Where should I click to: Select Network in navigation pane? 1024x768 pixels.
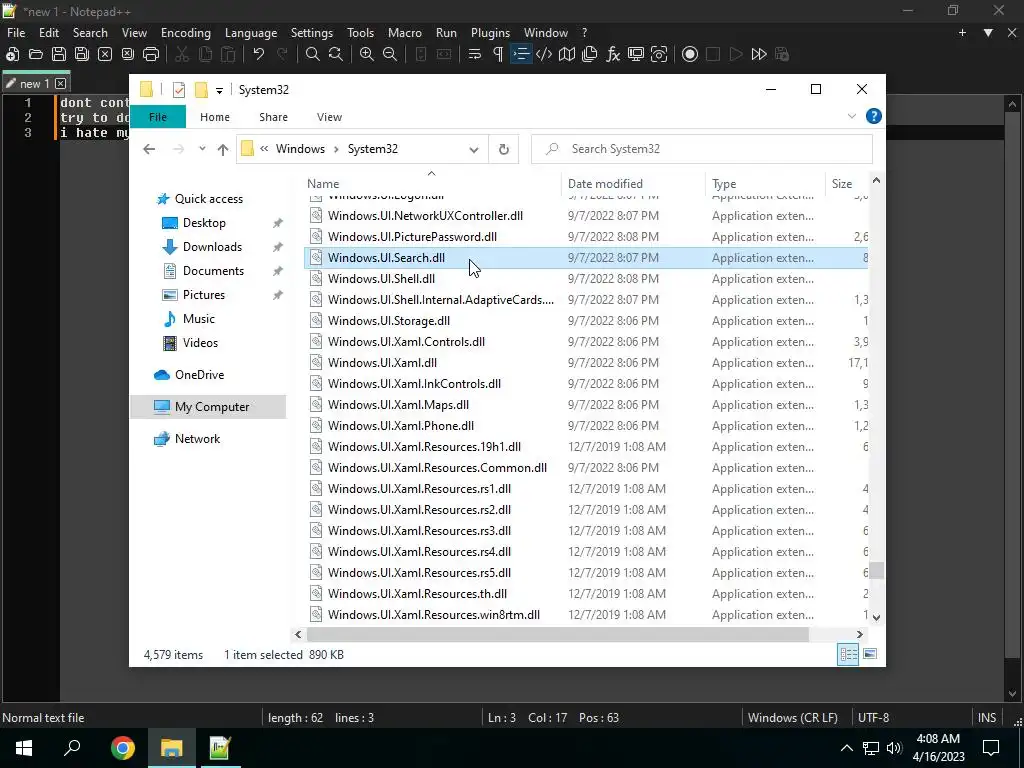pos(197,439)
